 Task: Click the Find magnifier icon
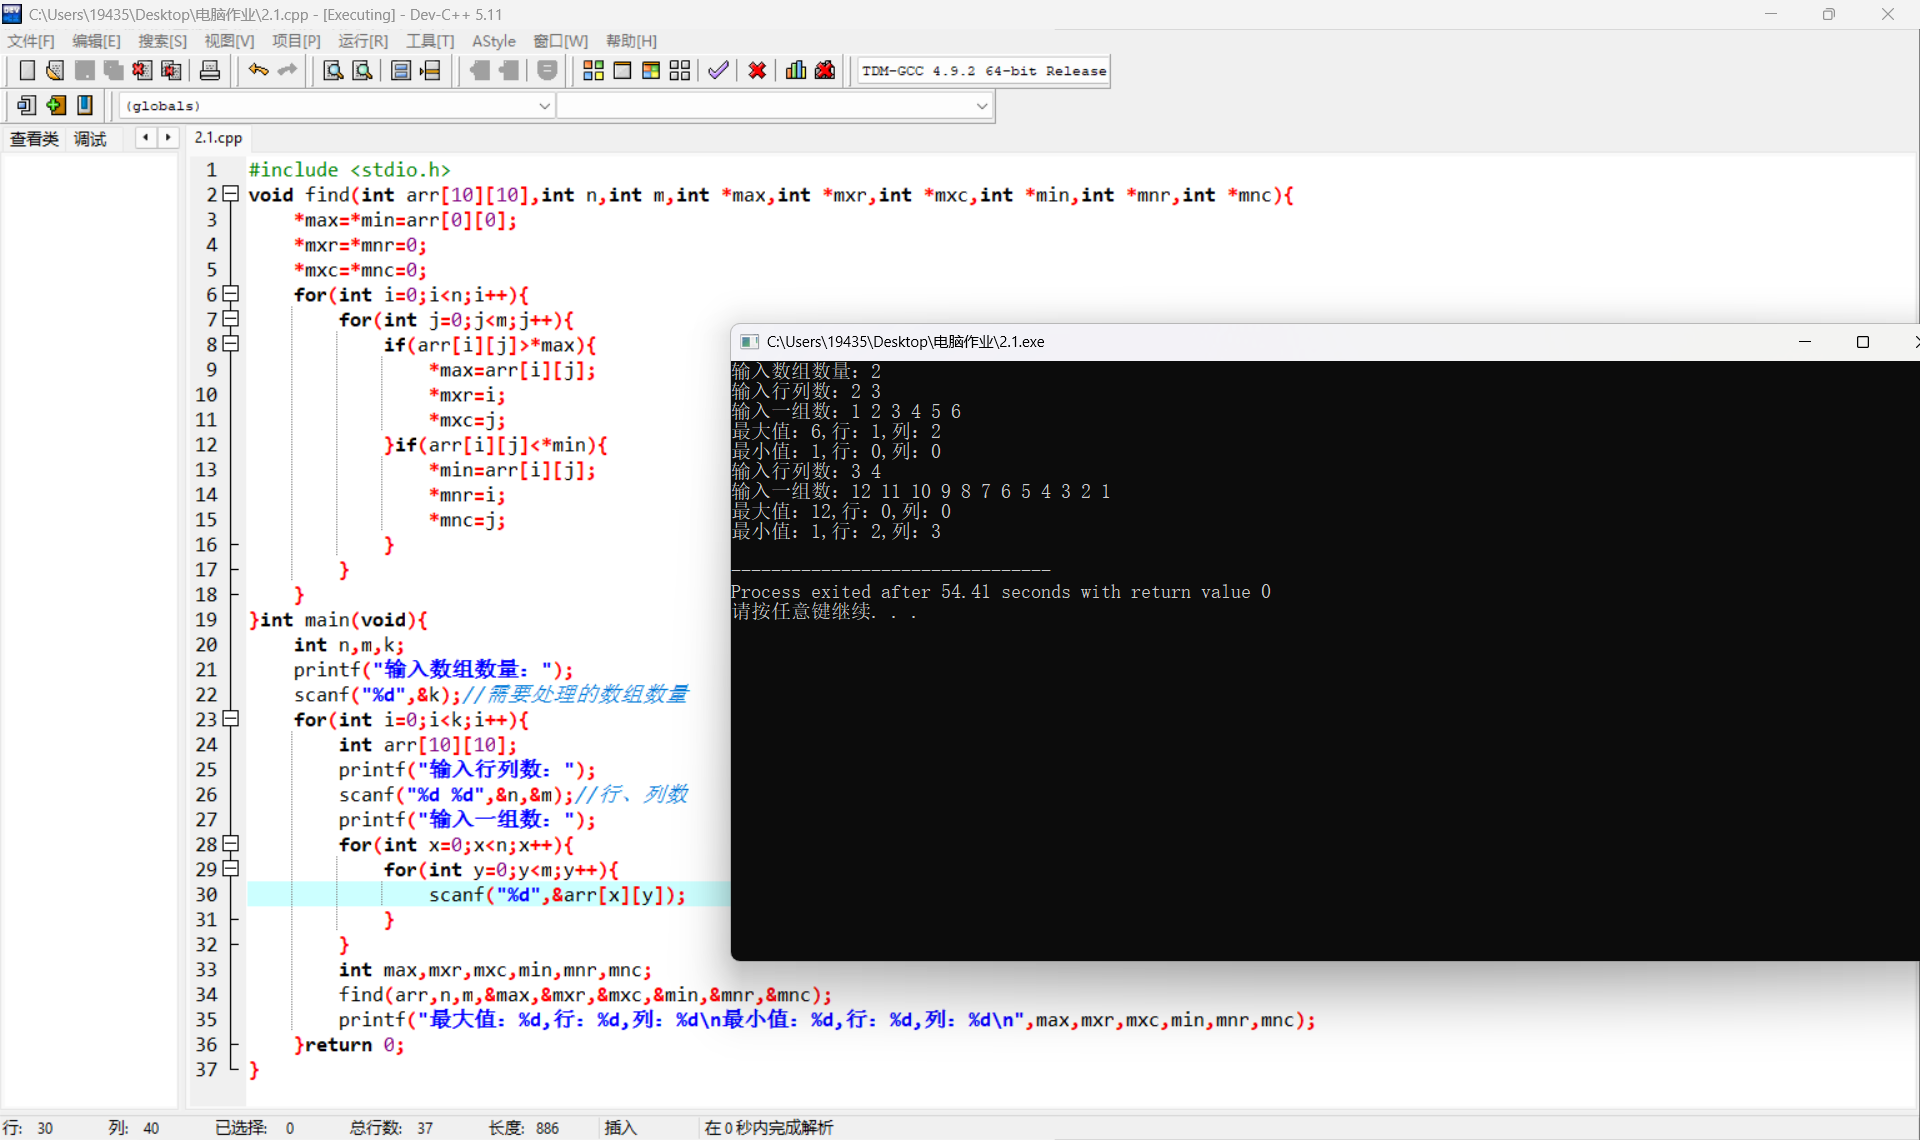click(333, 70)
